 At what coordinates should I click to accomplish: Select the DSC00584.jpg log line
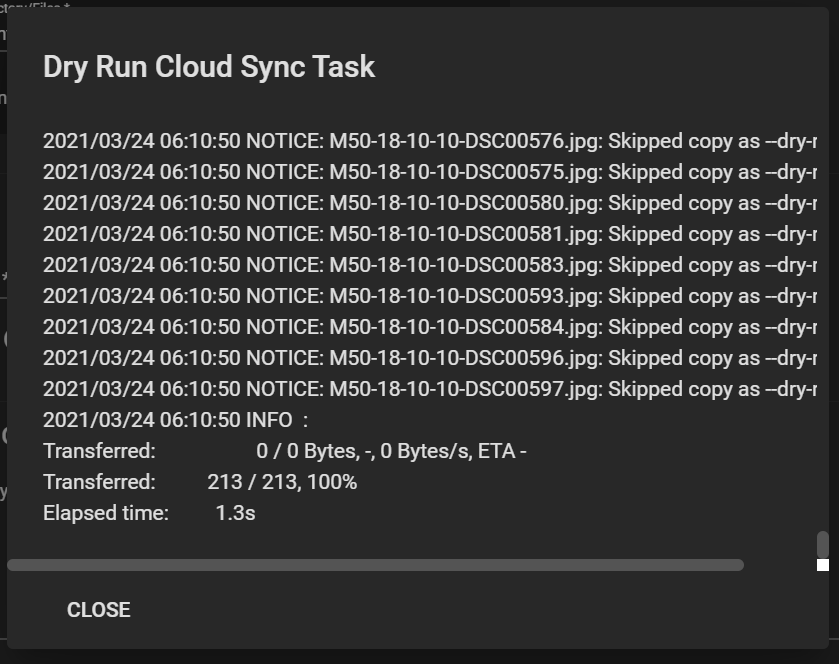(x=430, y=327)
